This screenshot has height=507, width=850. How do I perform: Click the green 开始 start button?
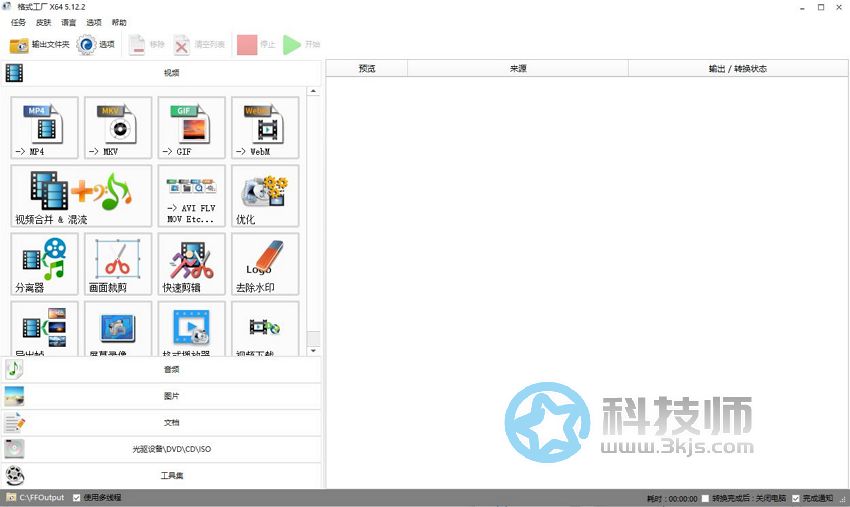[x=301, y=44]
